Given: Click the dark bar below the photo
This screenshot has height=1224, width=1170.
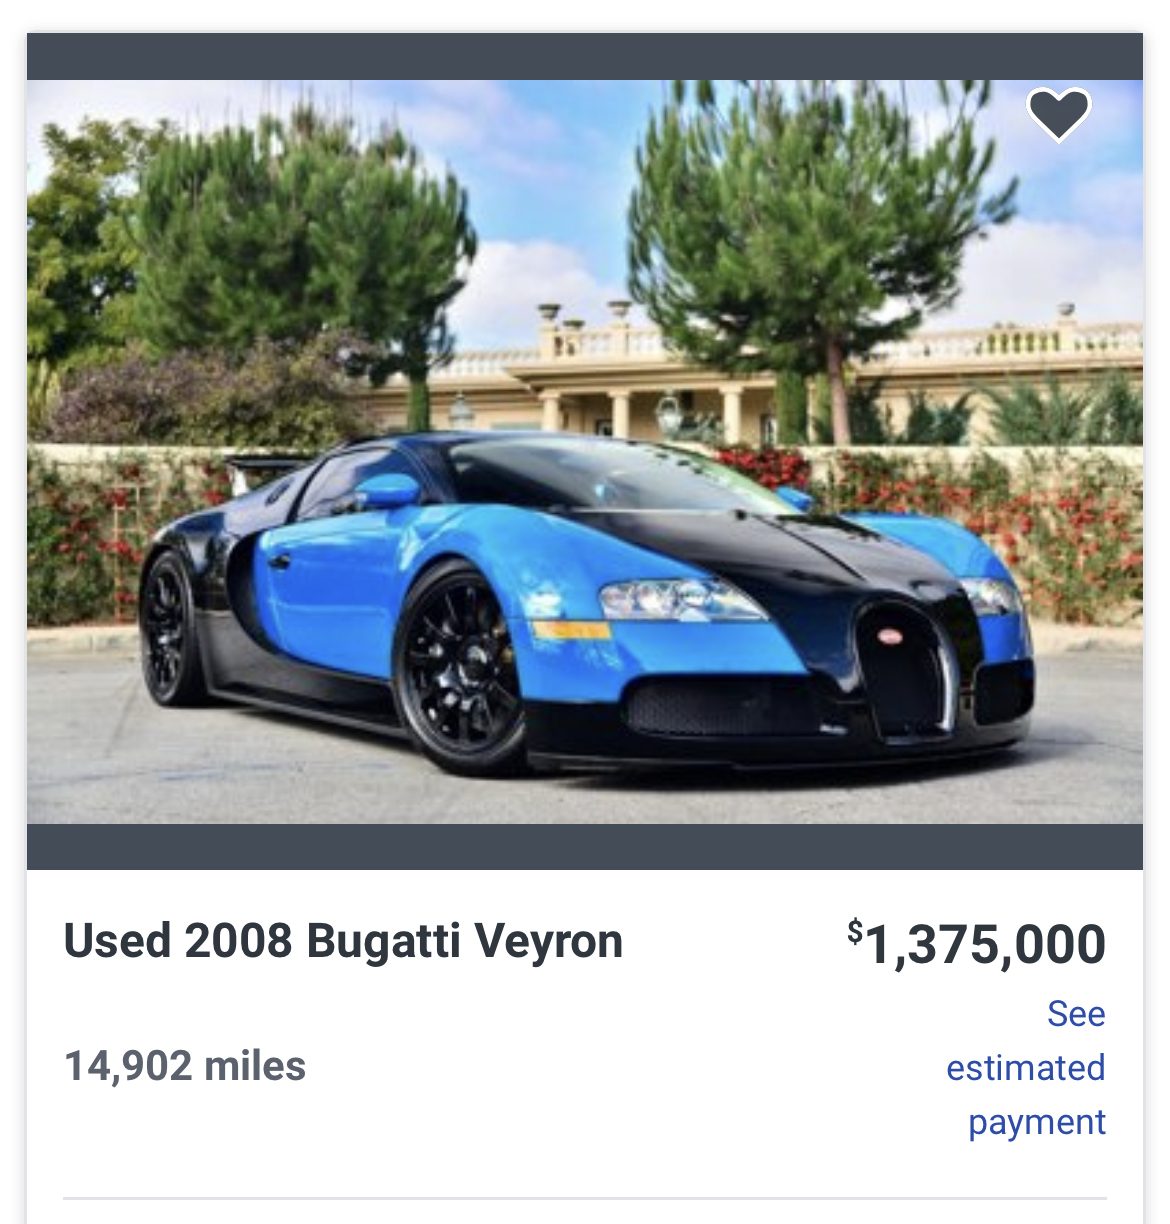Looking at the screenshot, I should click(x=584, y=847).
